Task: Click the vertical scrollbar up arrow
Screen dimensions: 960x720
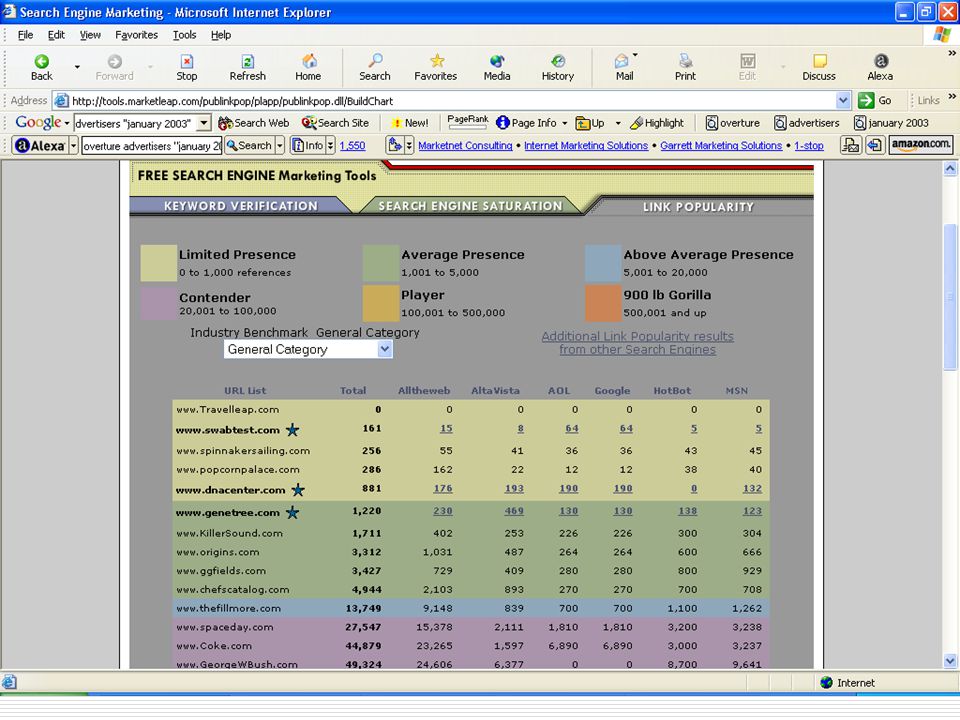Action: [x=950, y=168]
